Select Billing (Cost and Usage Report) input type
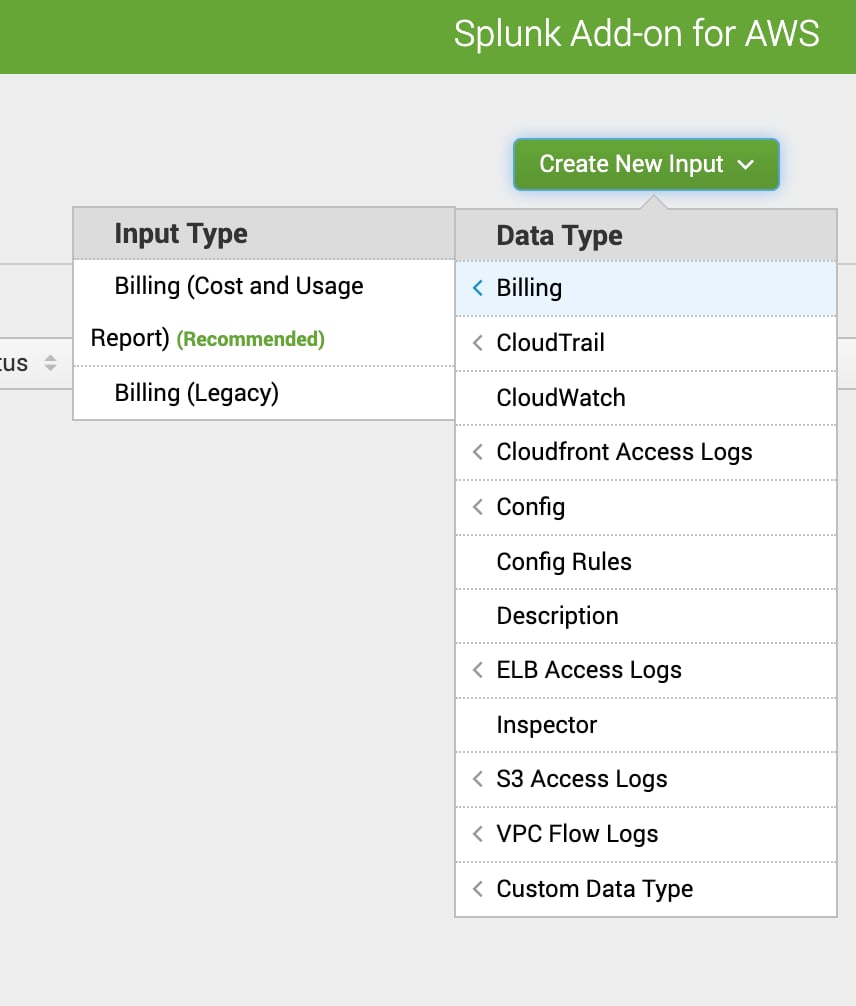This screenshot has width=856, height=1006. [x=264, y=312]
